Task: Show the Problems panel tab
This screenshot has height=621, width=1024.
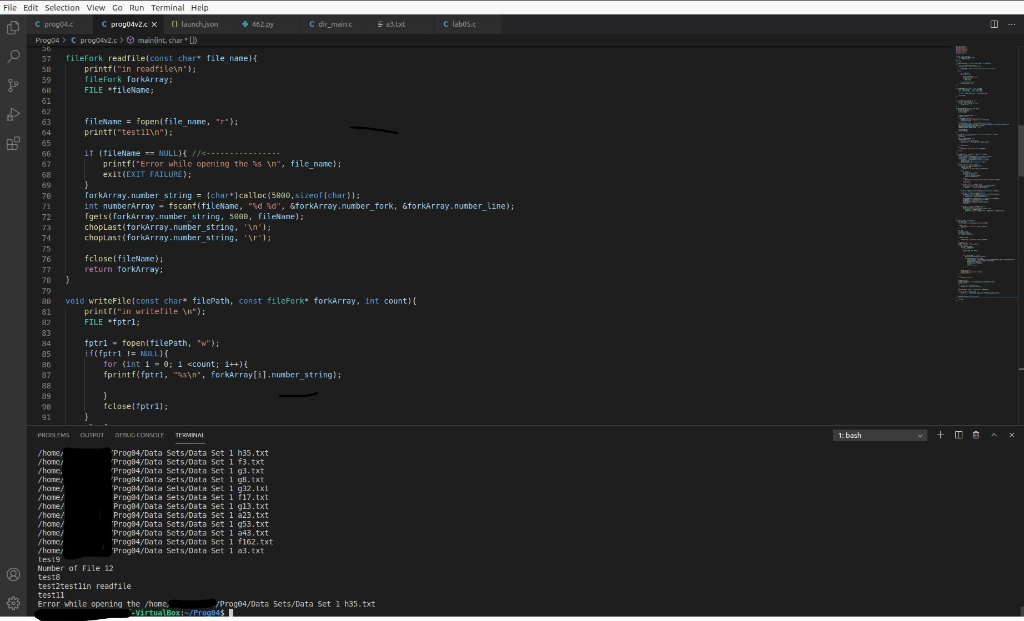Action: point(54,435)
